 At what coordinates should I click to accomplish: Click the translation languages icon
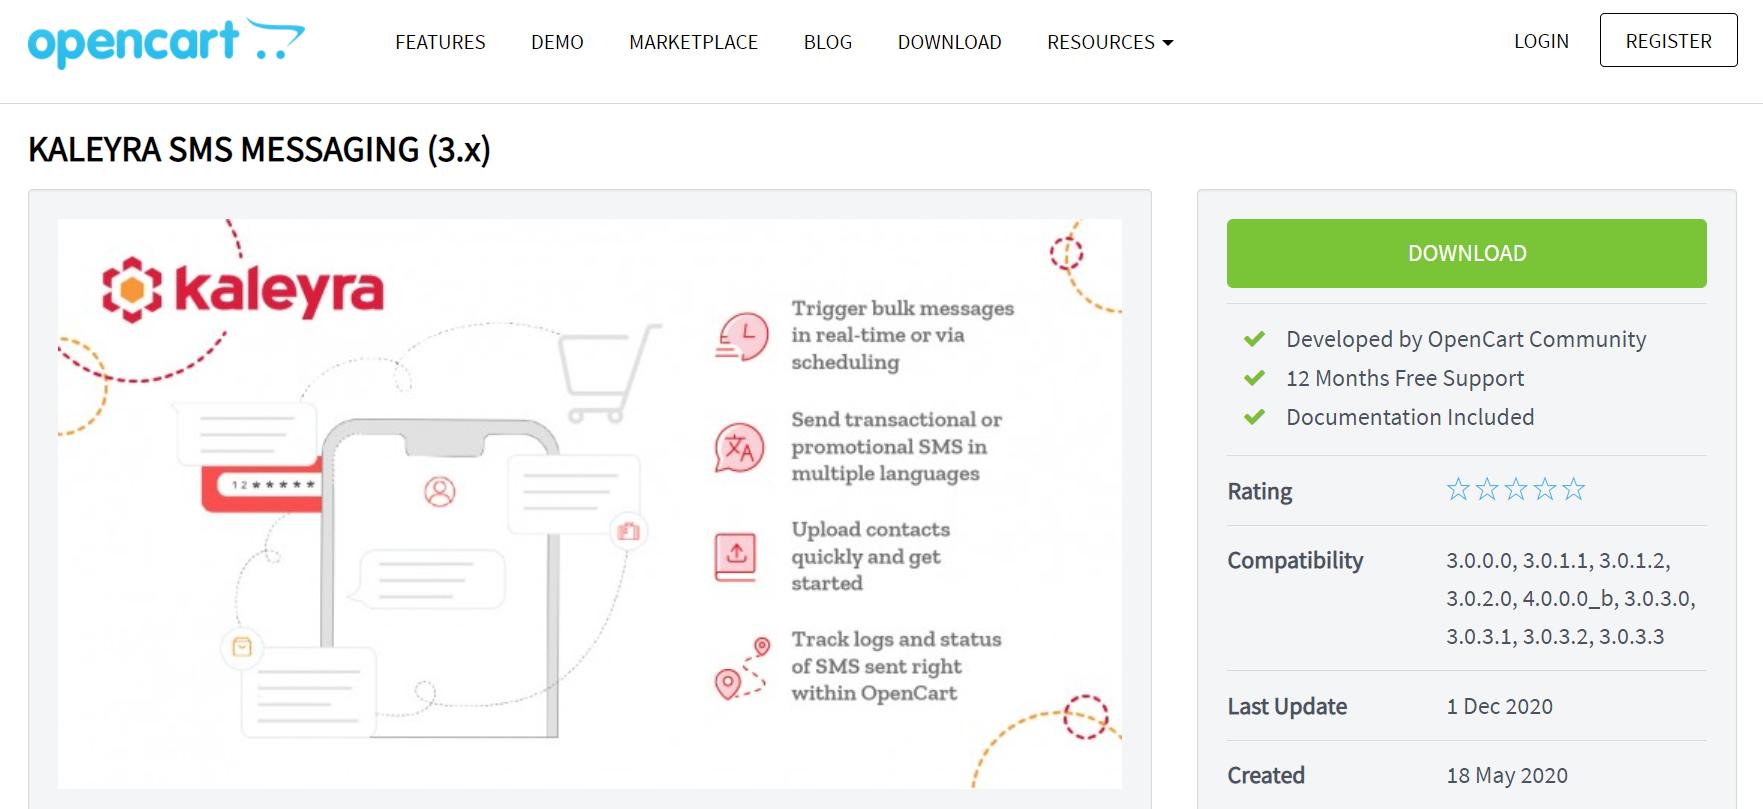tap(739, 447)
